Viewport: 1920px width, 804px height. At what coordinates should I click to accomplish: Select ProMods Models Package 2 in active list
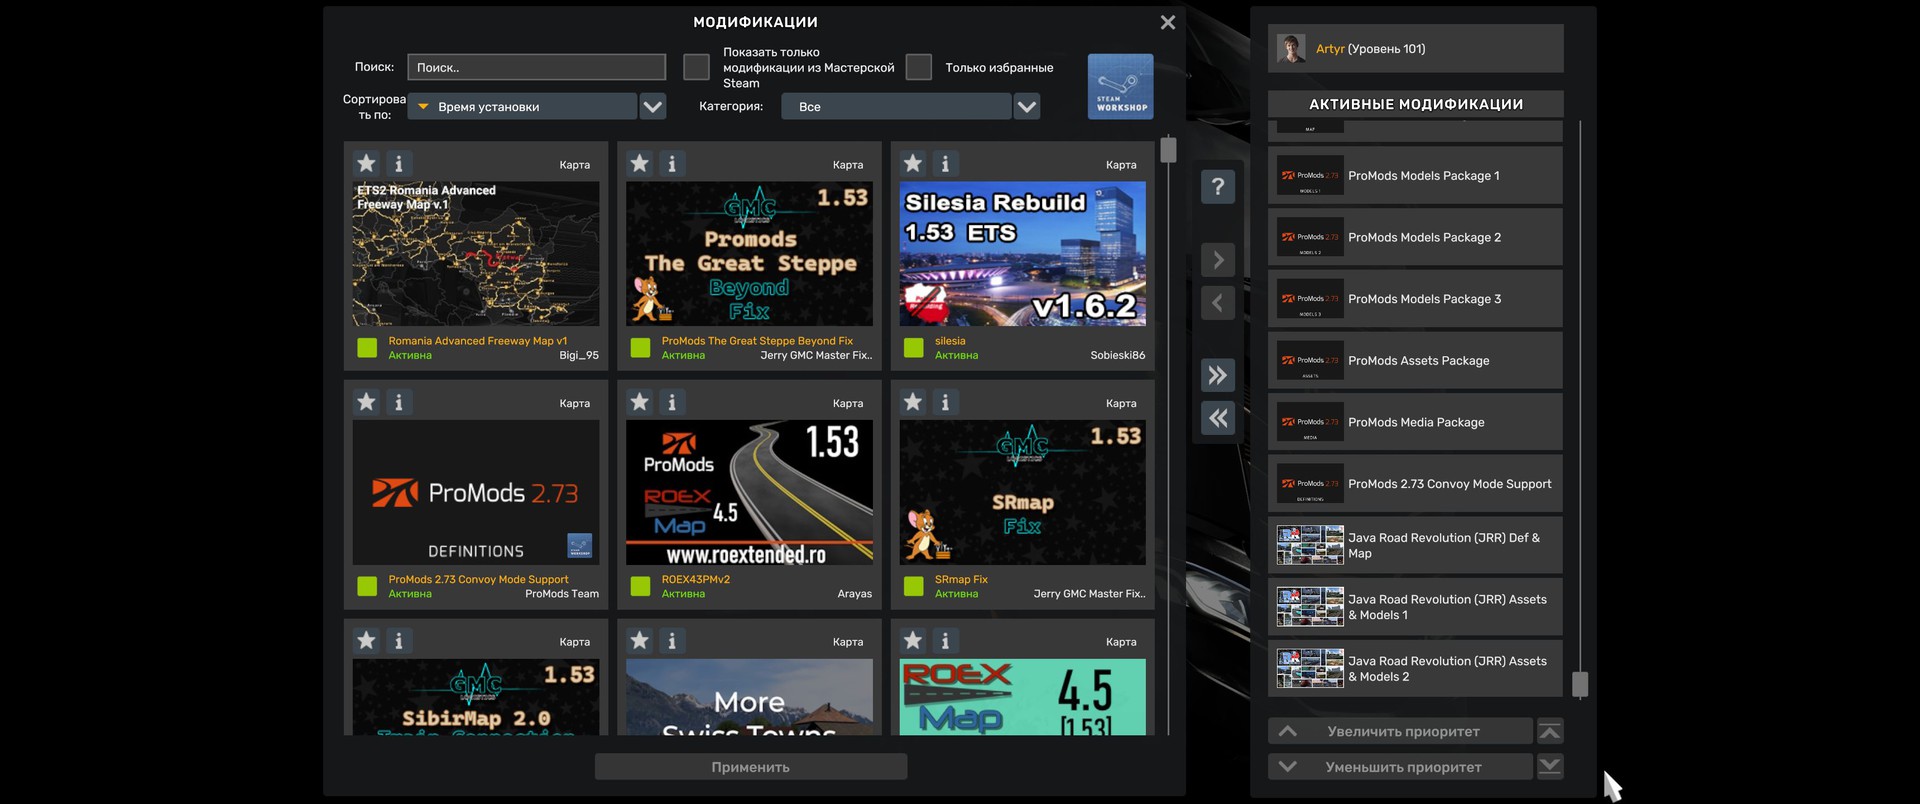pos(1415,238)
